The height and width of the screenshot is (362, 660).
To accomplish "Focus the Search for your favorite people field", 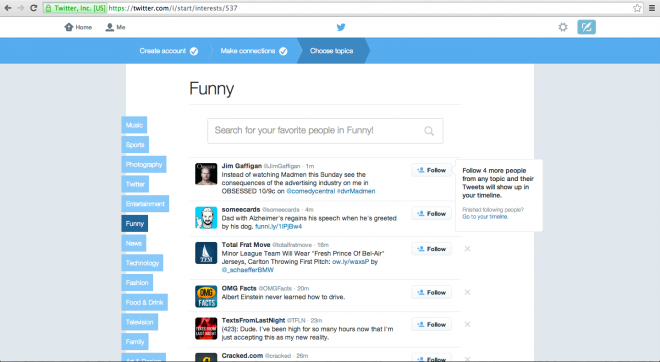I will 325,131.
